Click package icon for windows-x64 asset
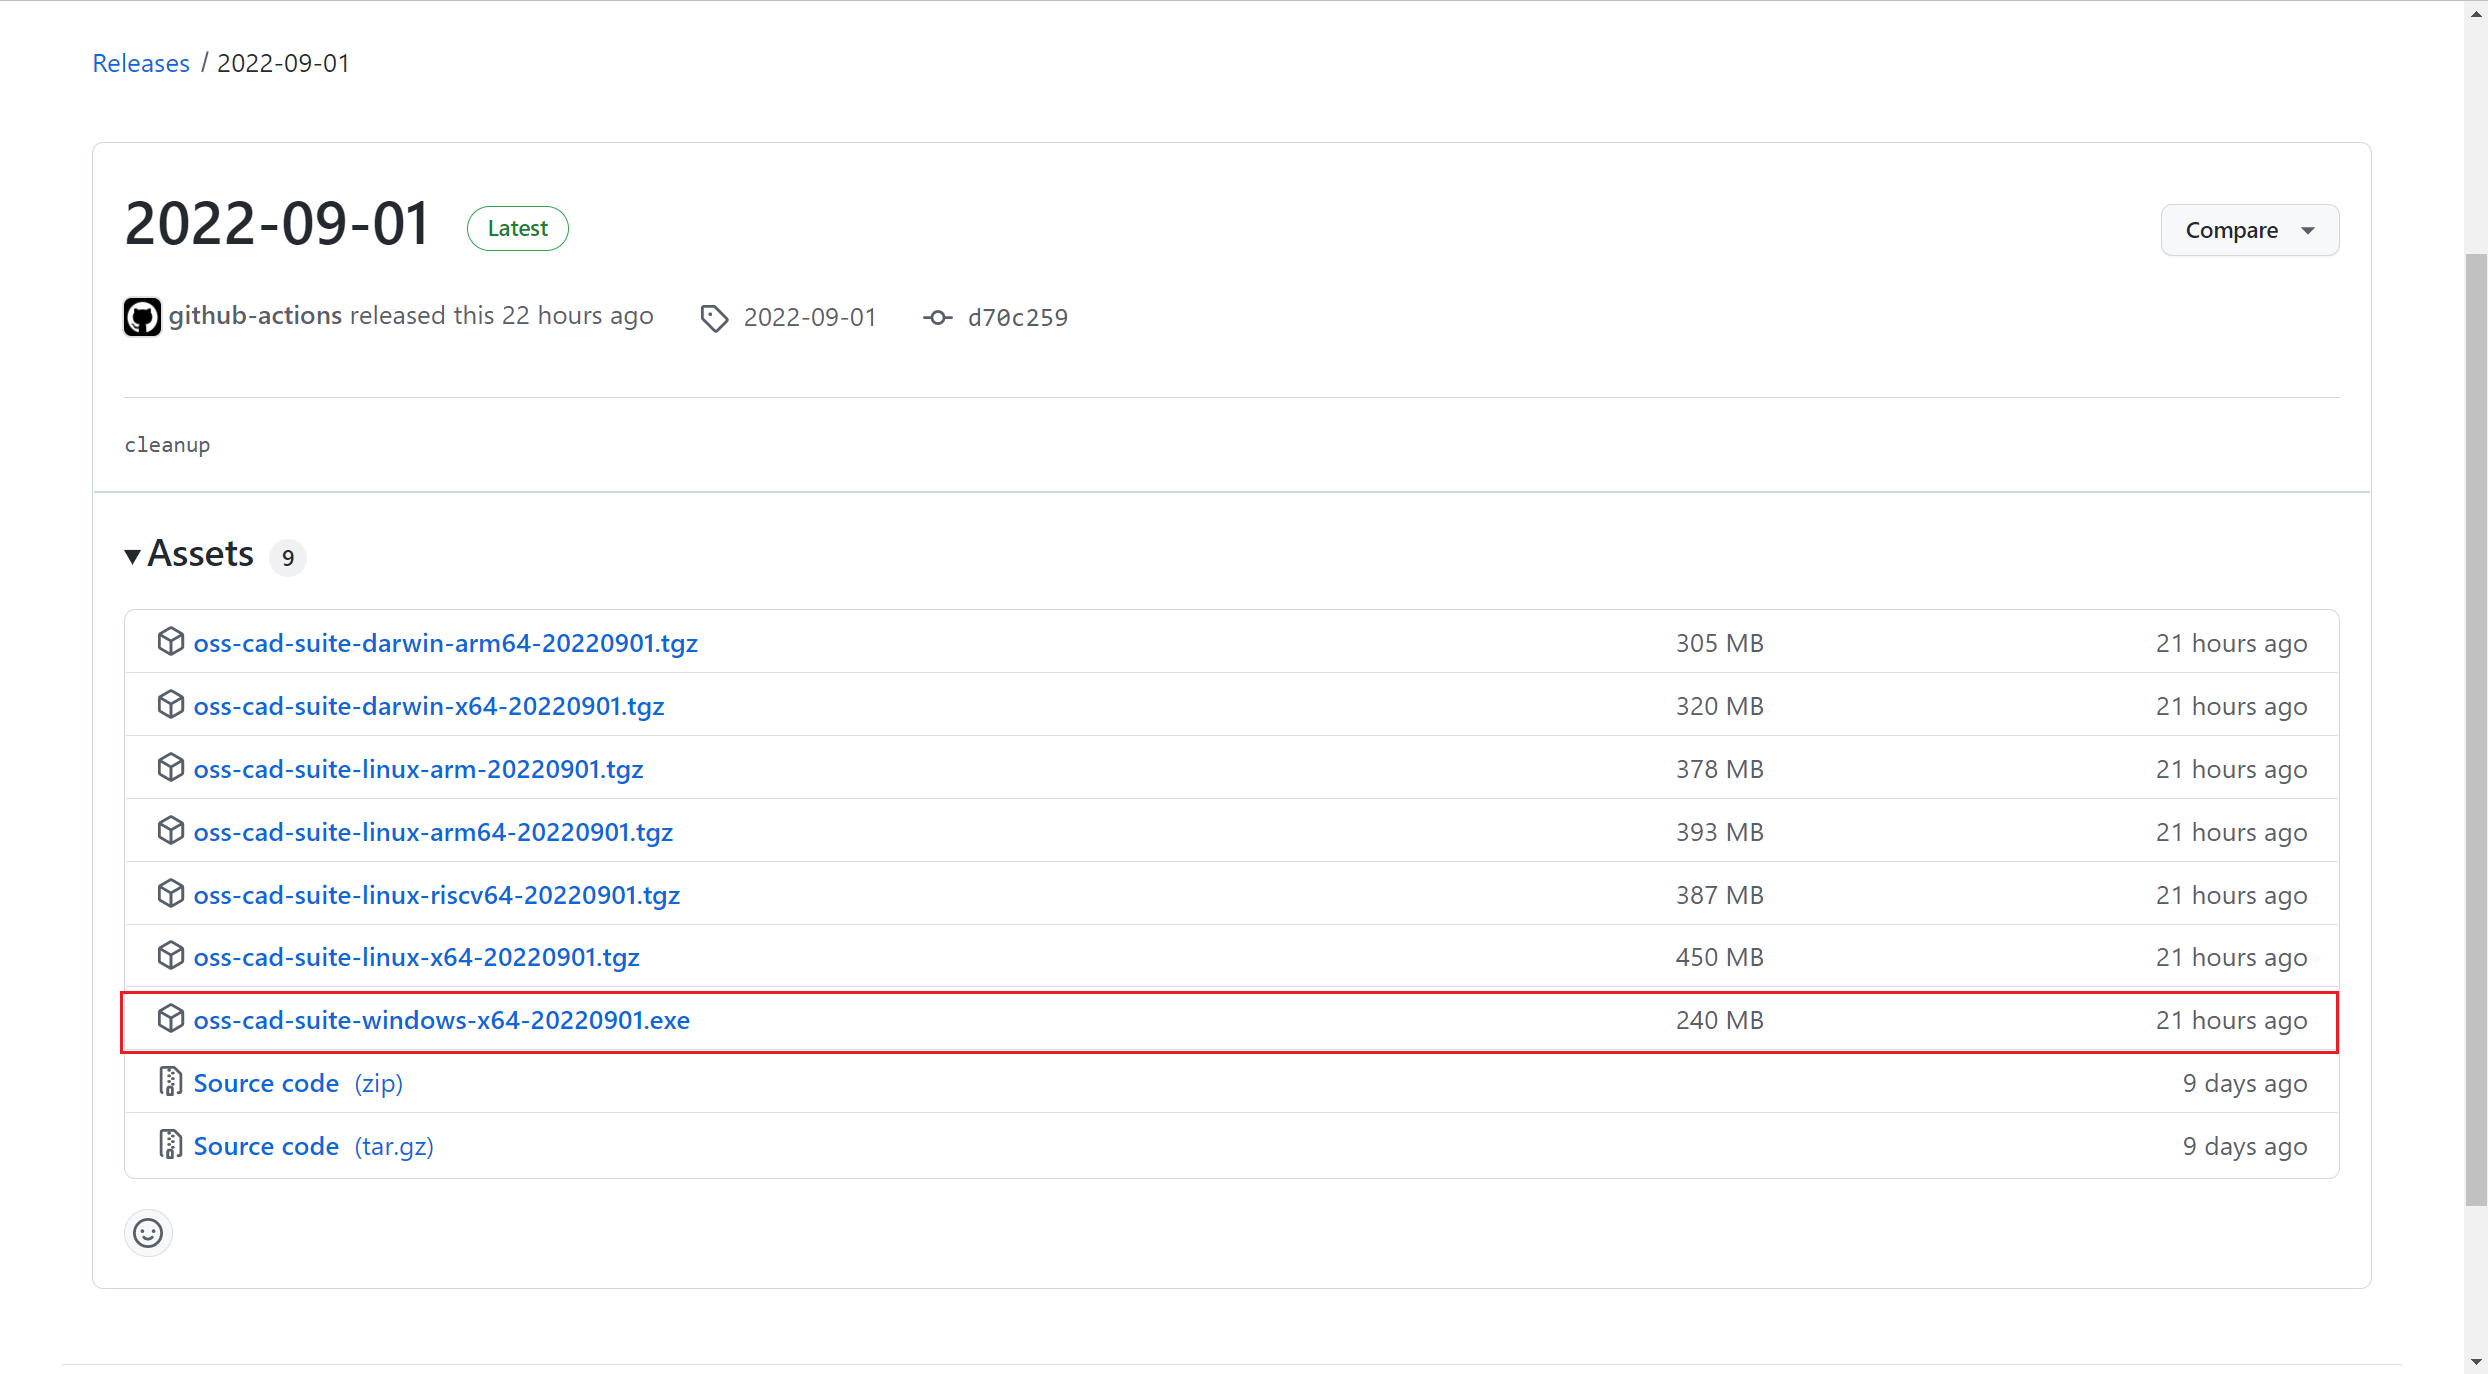Screen dimensions: 2488x1374 pos(171,1018)
